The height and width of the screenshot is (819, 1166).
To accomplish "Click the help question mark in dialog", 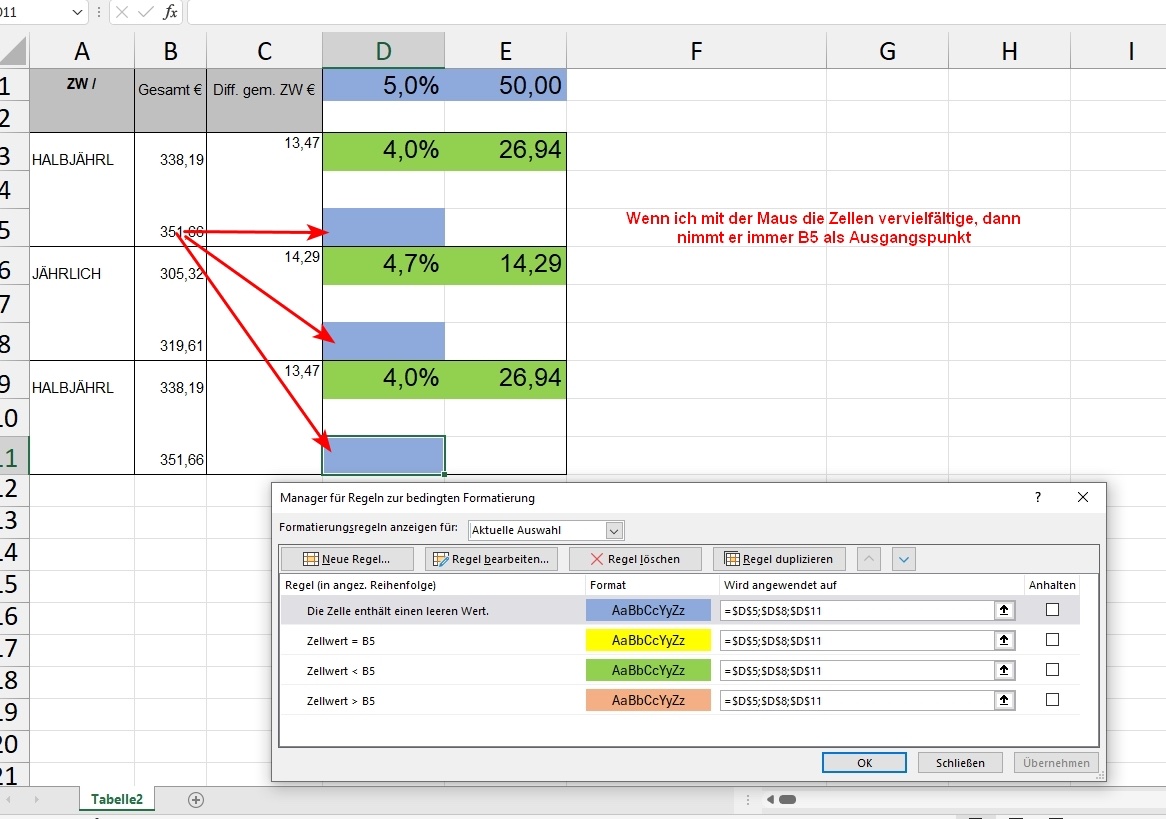I will click(1038, 497).
